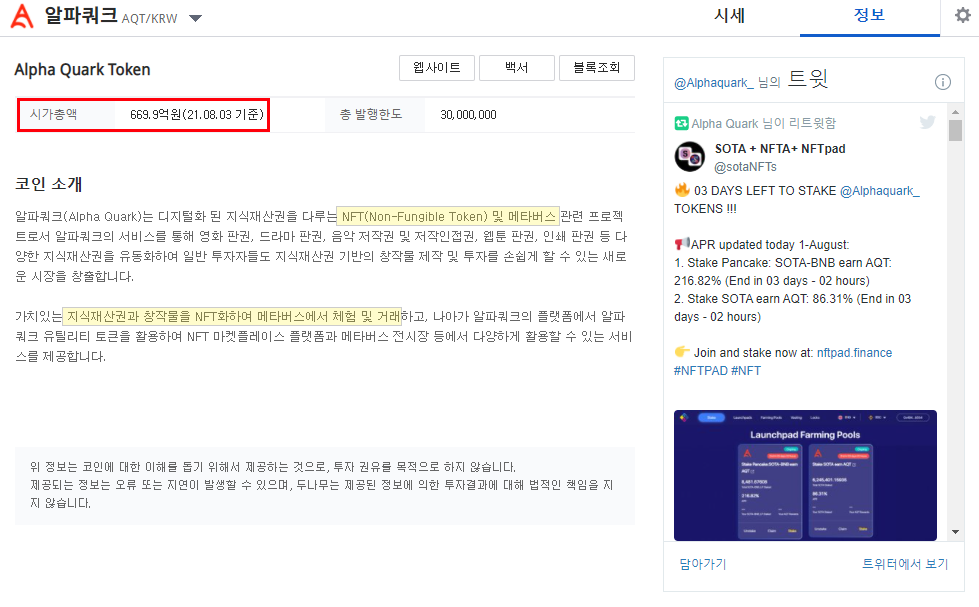Click the 시가총액 value 669.9억원
979x607 pixels.
[197, 115]
